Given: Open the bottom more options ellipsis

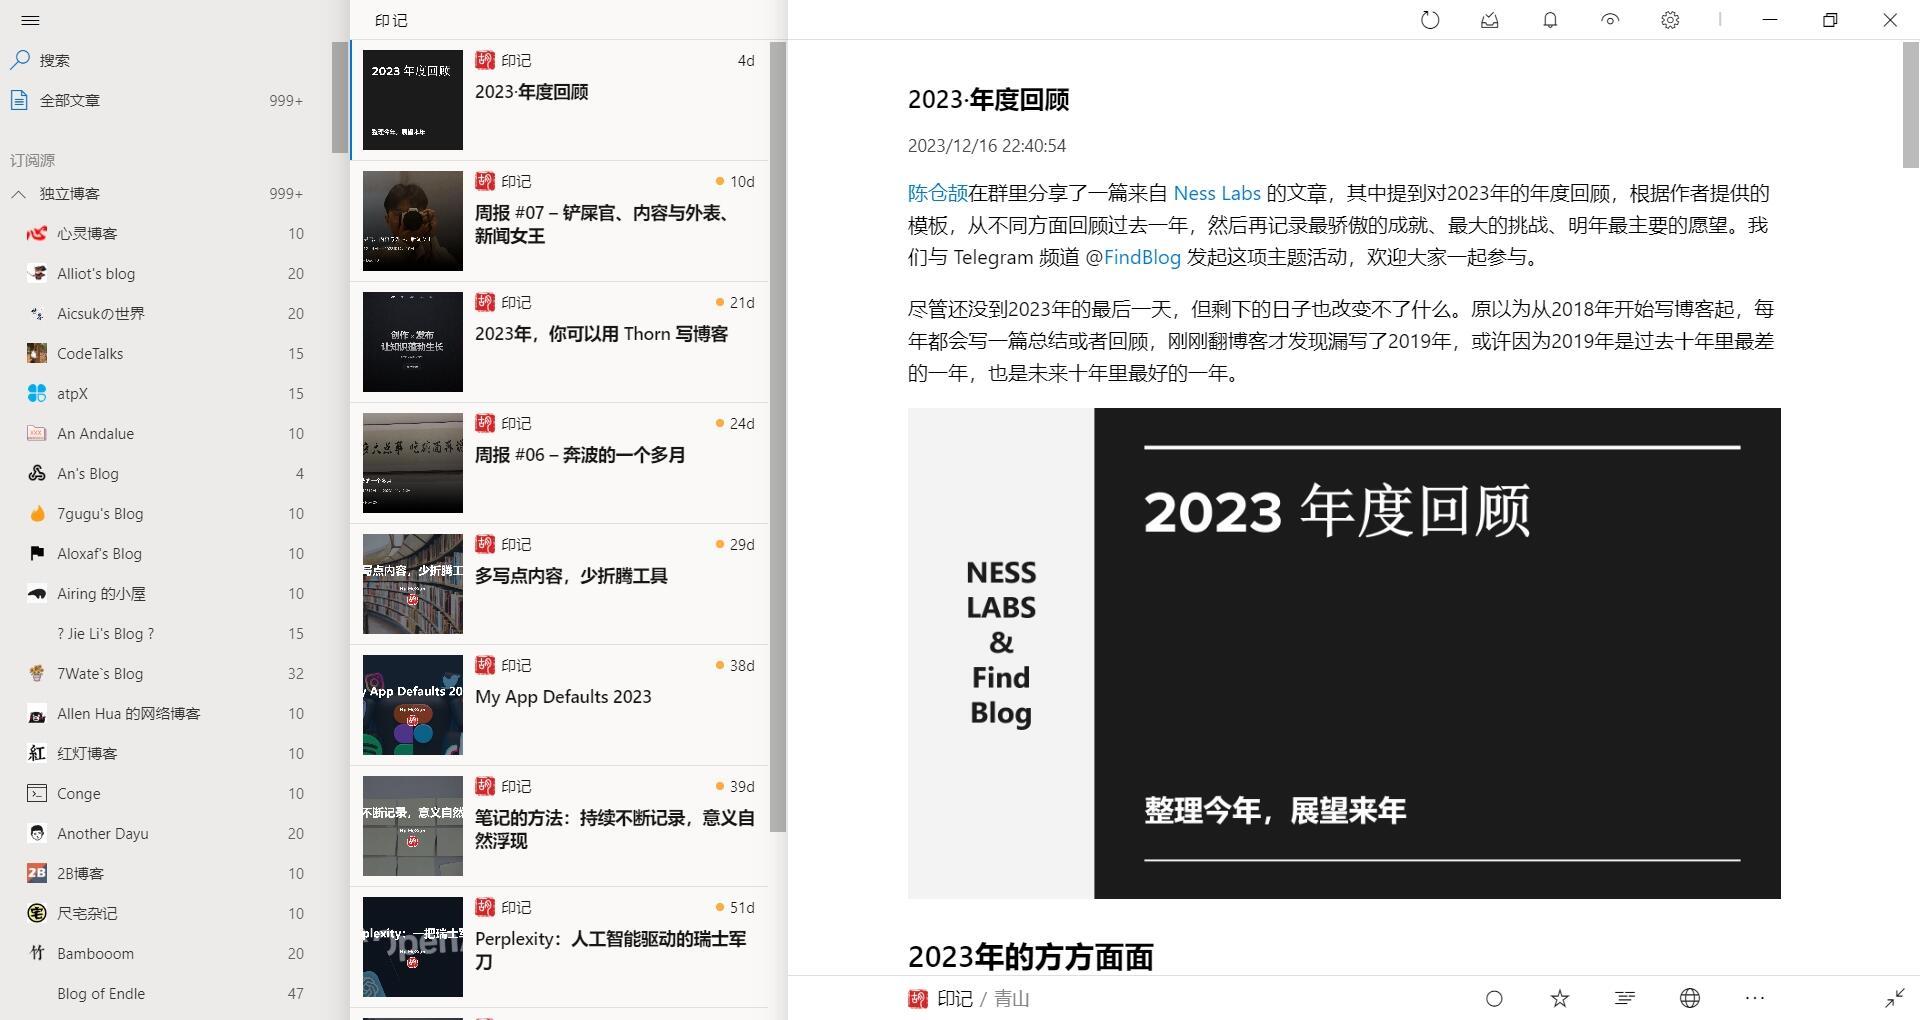Looking at the screenshot, I should click(1755, 998).
